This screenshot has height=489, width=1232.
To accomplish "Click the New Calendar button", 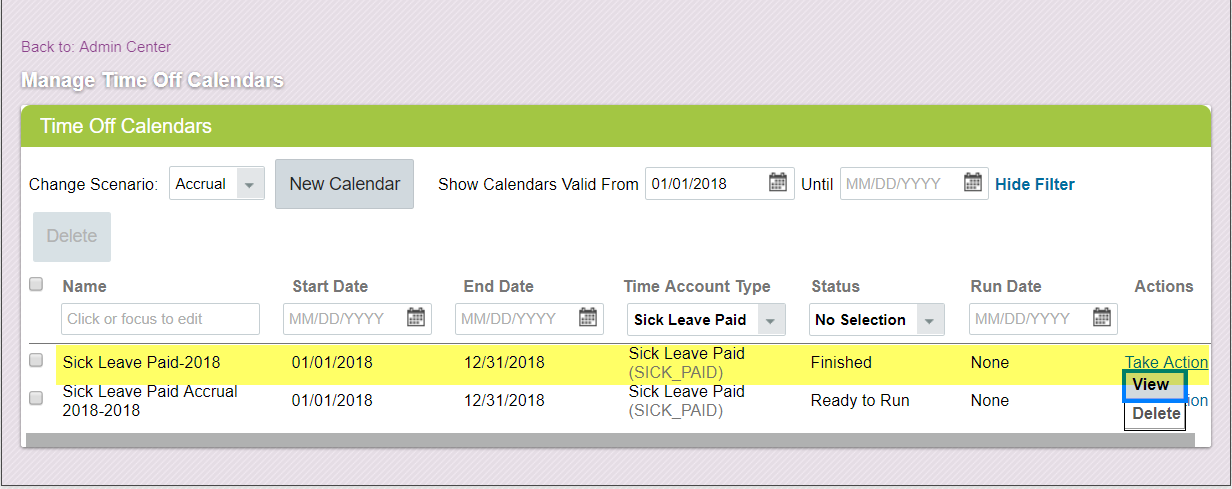I will [x=344, y=184].
